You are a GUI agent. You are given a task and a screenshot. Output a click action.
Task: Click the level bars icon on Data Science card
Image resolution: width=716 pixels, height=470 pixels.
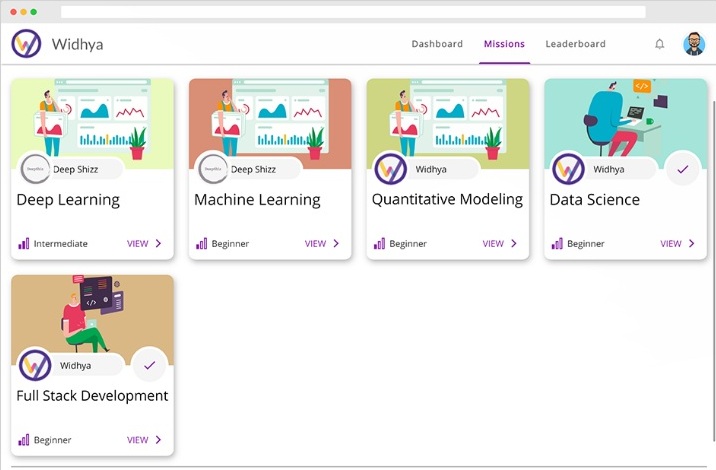click(x=557, y=243)
